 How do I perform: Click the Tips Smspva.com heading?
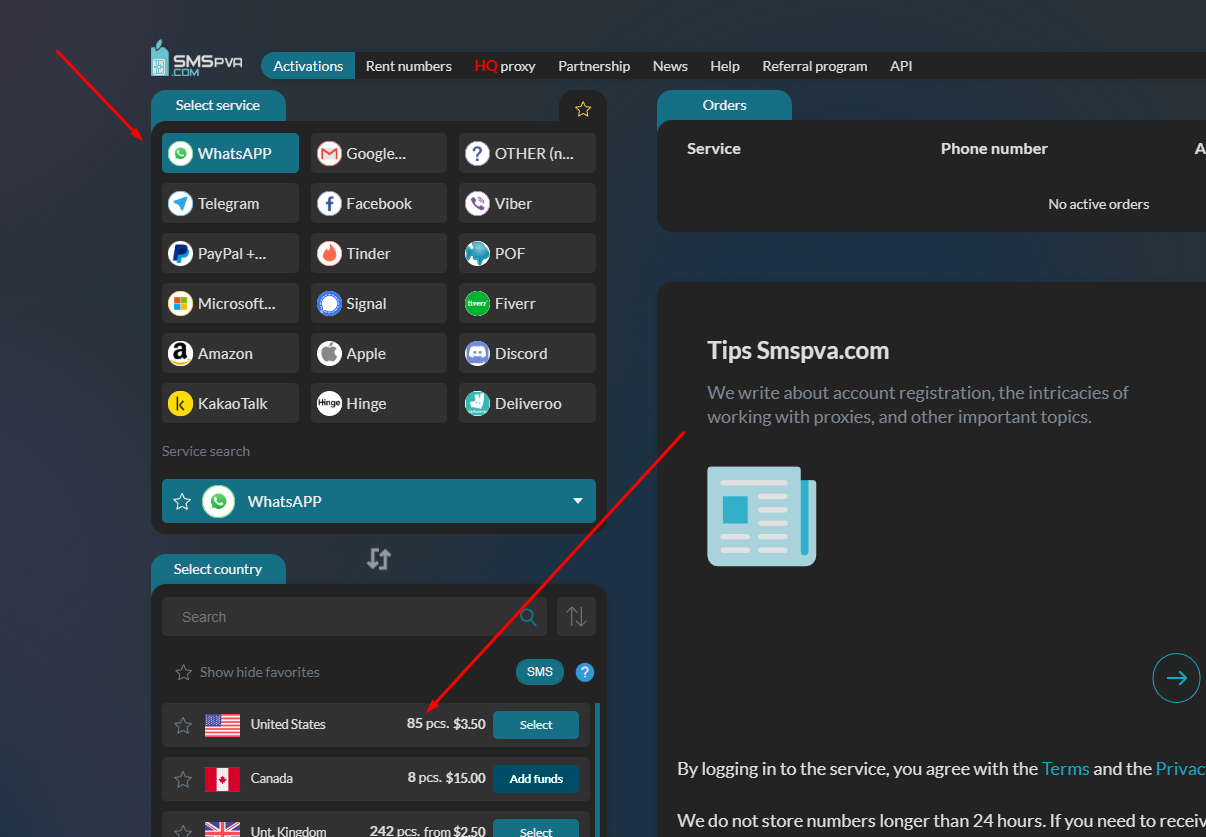pyautogui.click(x=798, y=351)
